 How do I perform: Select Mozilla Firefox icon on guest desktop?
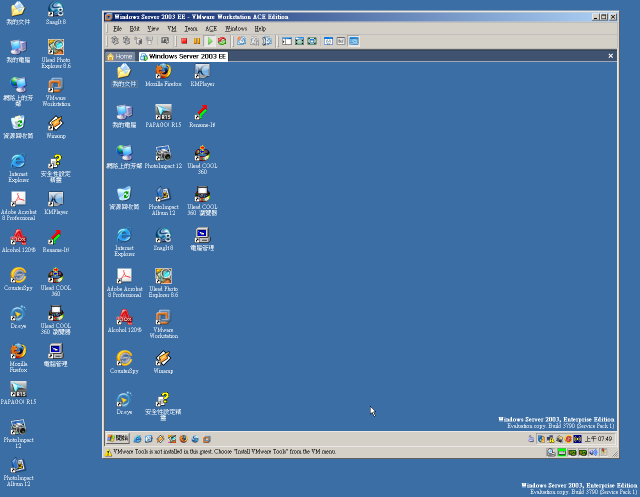point(163,75)
